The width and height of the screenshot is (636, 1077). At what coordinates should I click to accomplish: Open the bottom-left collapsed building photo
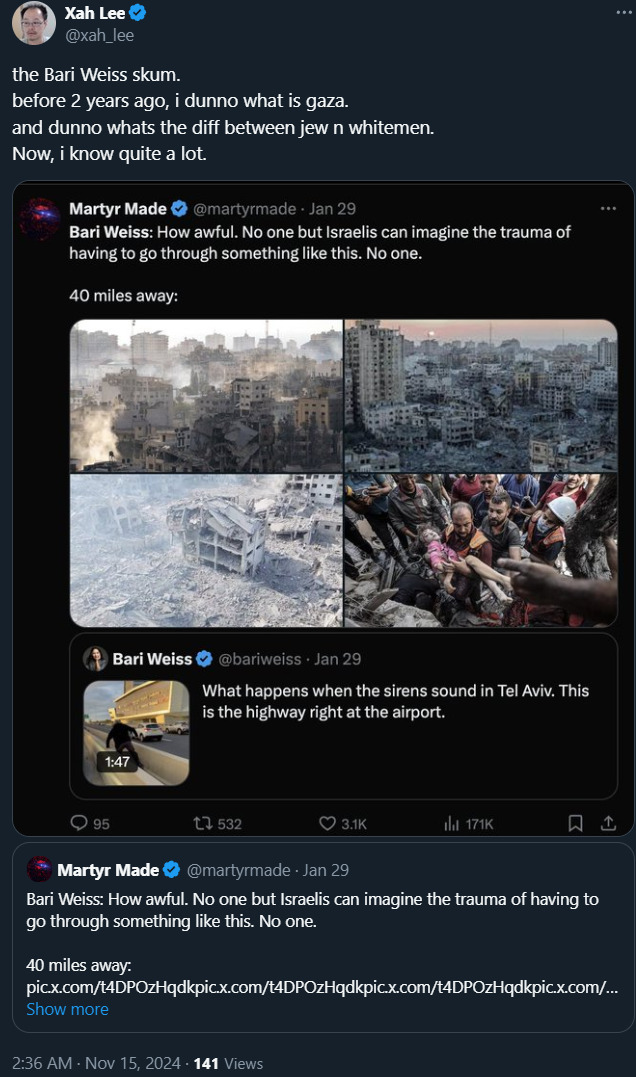pyautogui.click(x=206, y=550)
